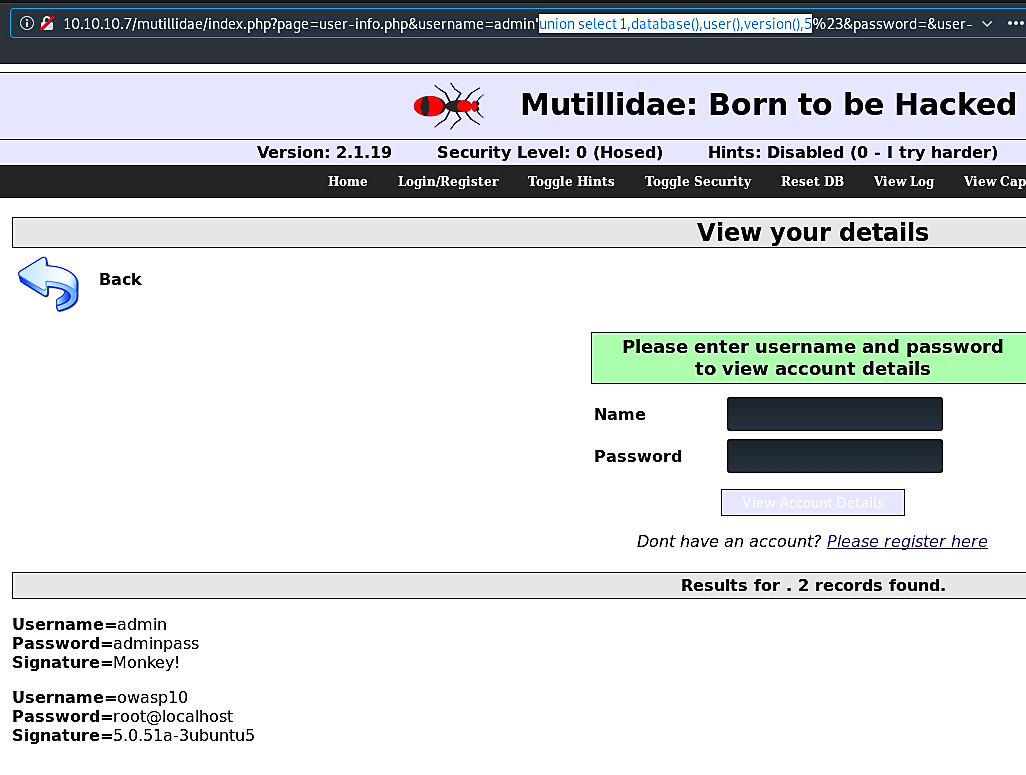Click the Signature=Monkey! result line
1026x775 pixels.
pos(96,662)
